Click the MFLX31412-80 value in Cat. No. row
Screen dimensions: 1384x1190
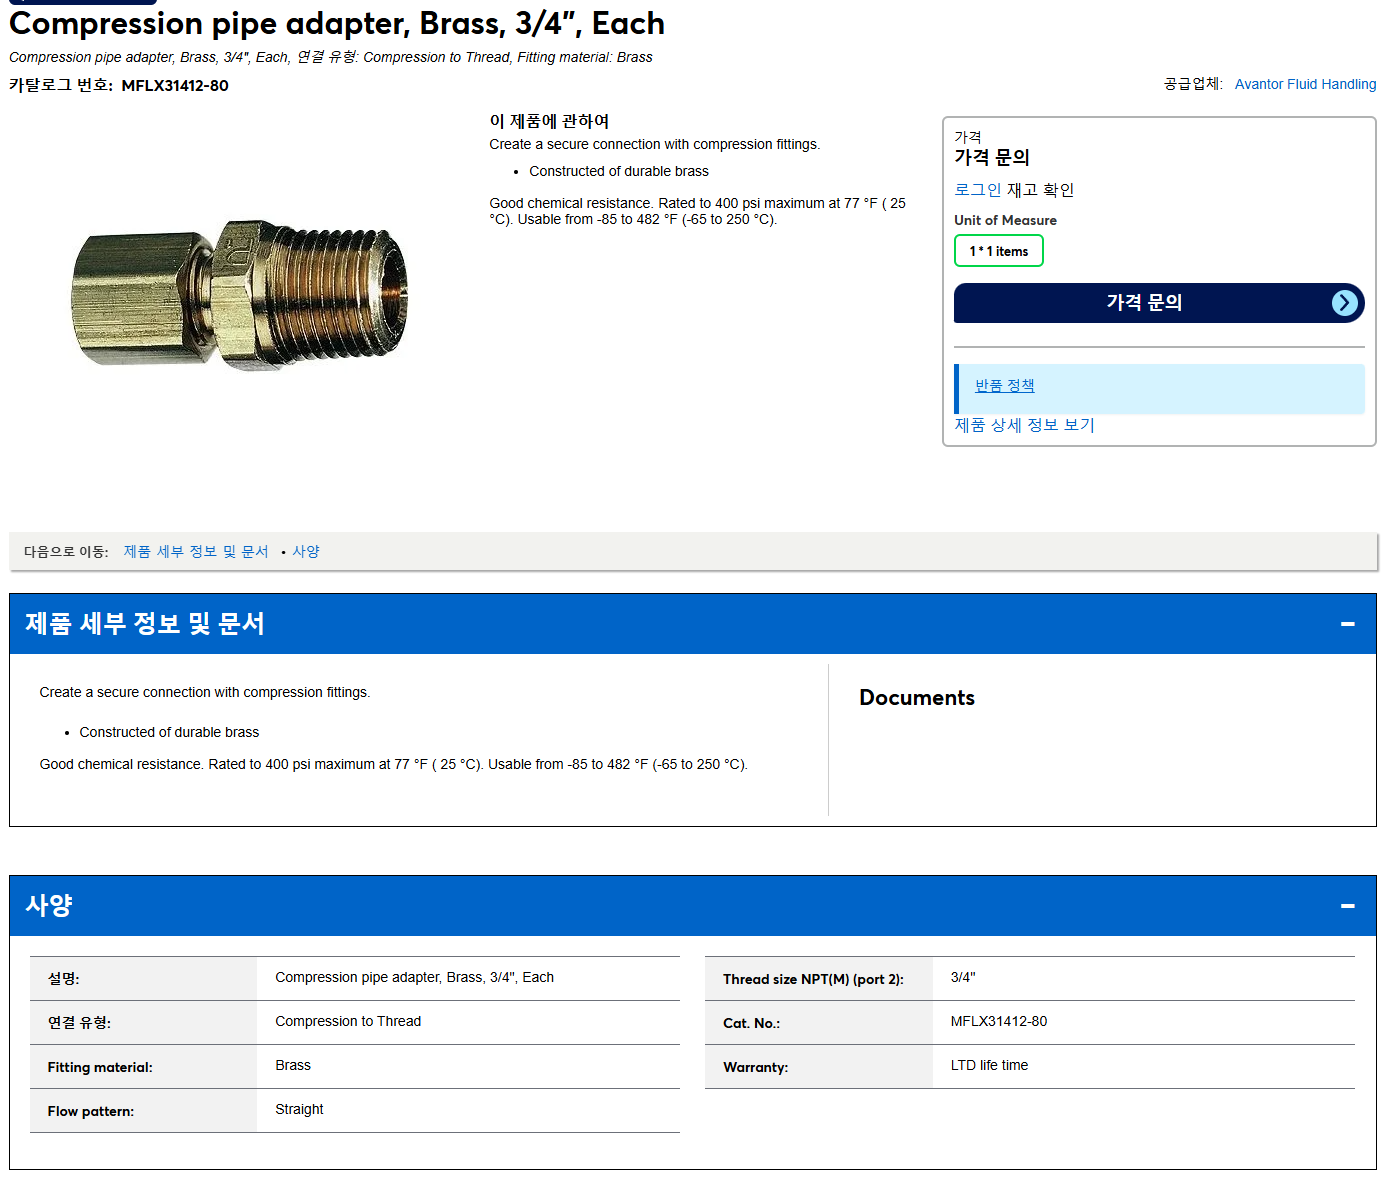[x=999, y=1021]
